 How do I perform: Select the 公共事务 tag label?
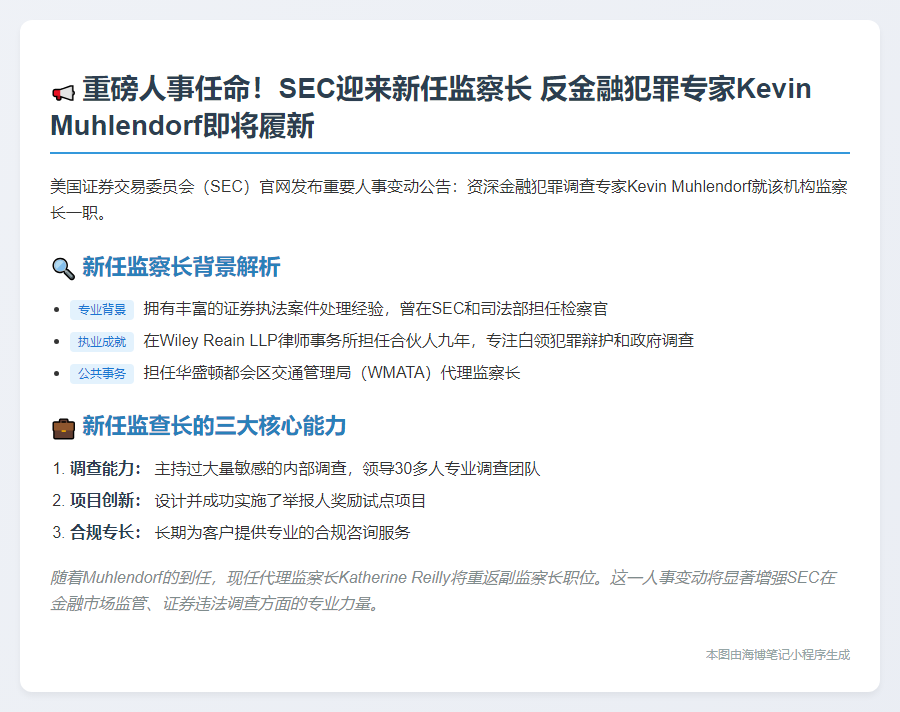[102, 374]
